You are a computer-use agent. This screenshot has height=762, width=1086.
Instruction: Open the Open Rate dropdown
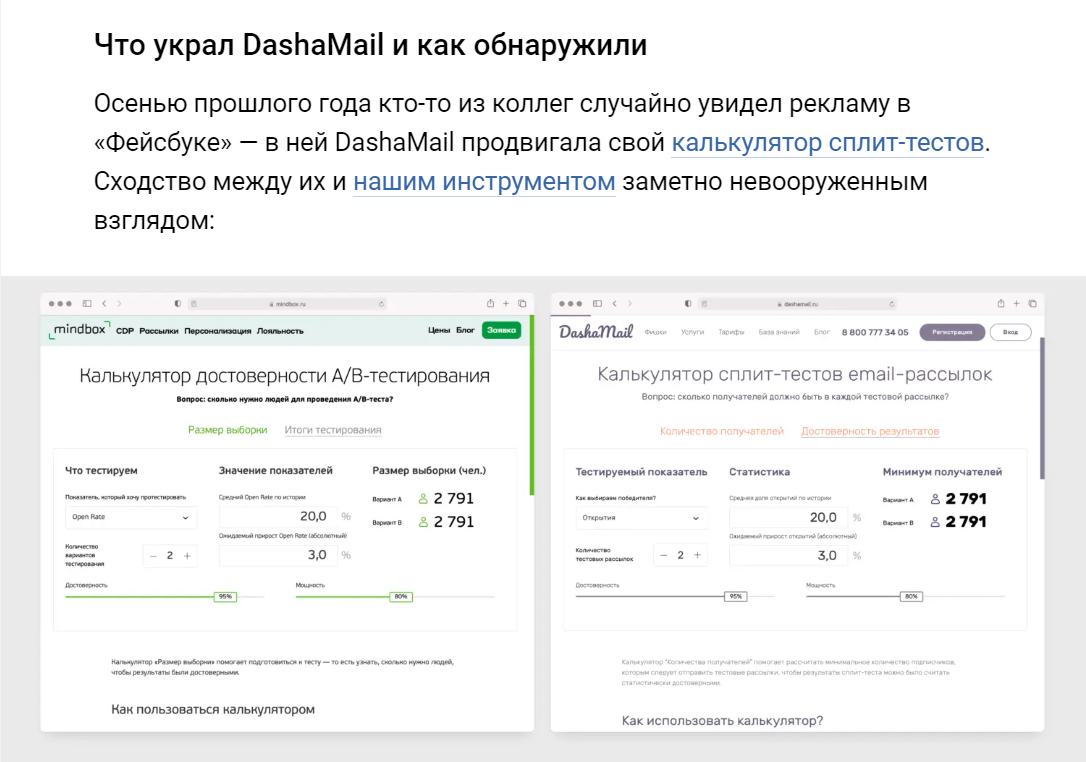(130, 517)
